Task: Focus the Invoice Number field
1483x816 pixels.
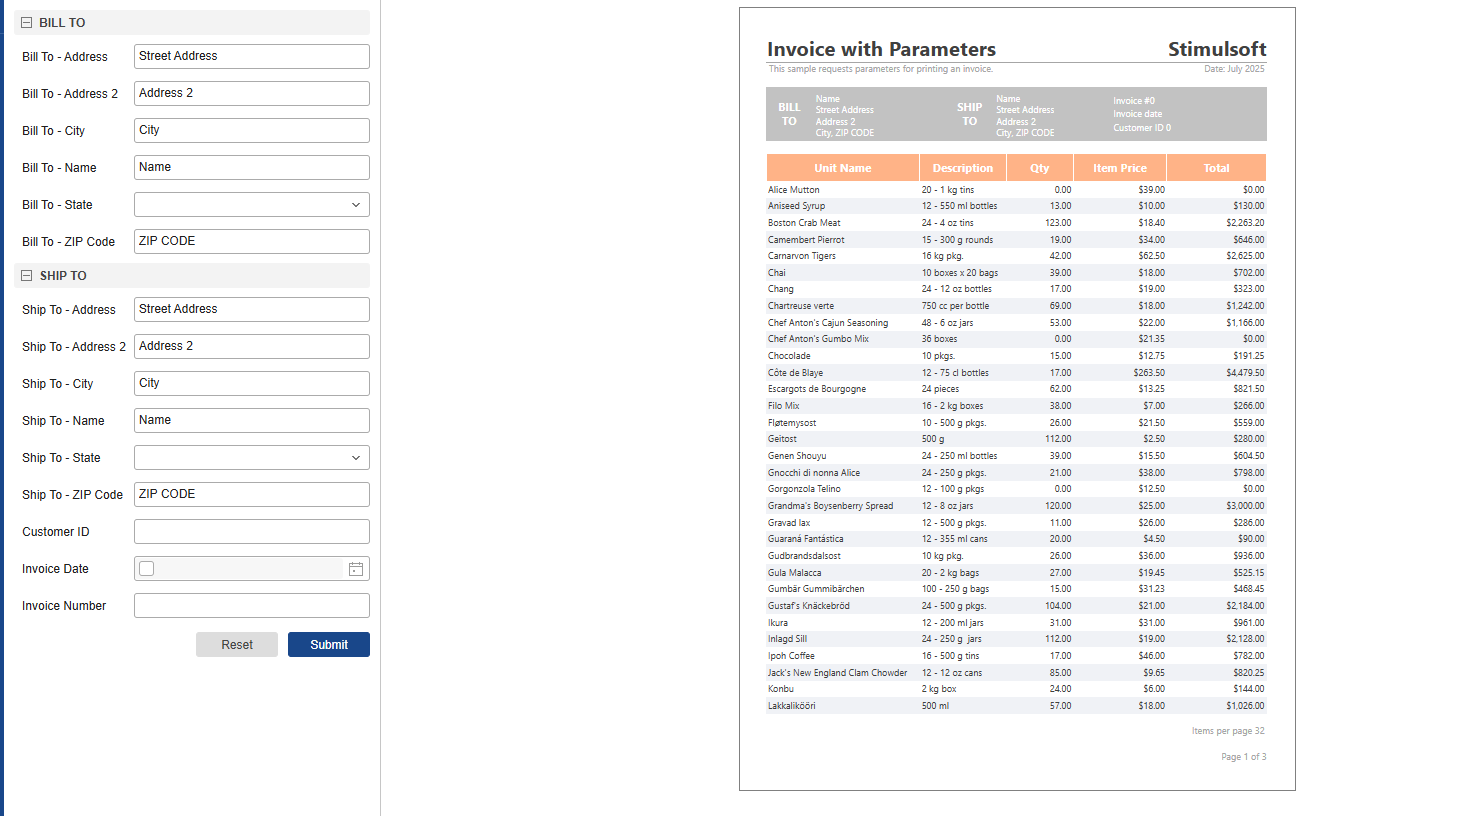Action: pyautogui.click(x=252, y=606)
